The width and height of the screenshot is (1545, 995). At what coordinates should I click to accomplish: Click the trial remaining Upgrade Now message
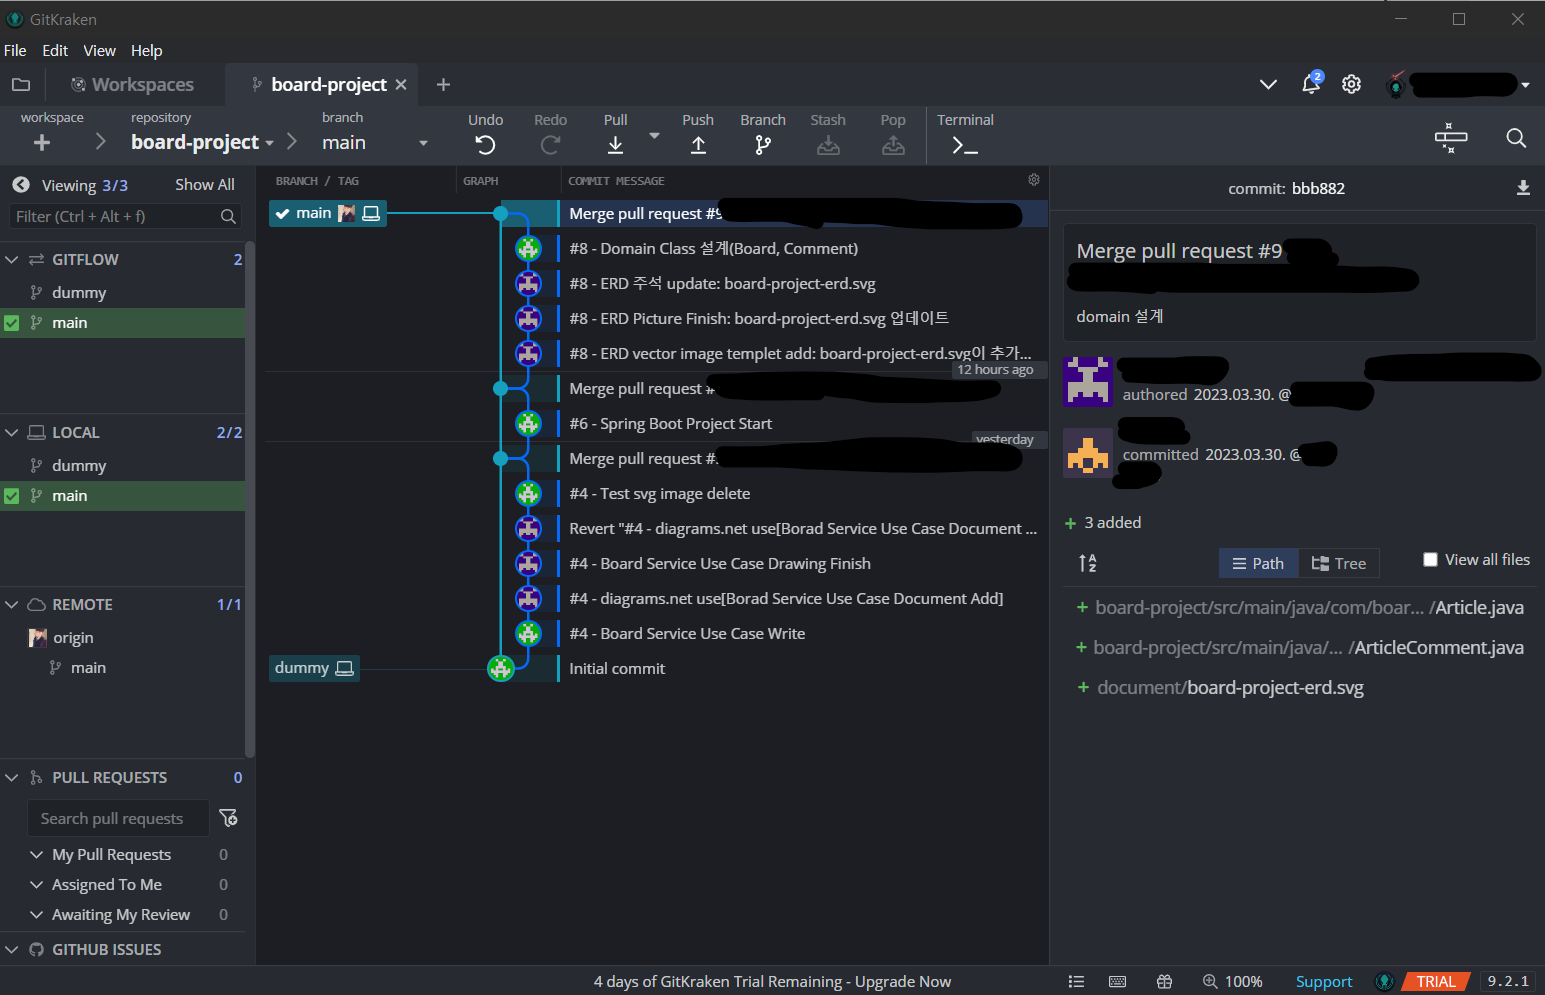[772, 982]
